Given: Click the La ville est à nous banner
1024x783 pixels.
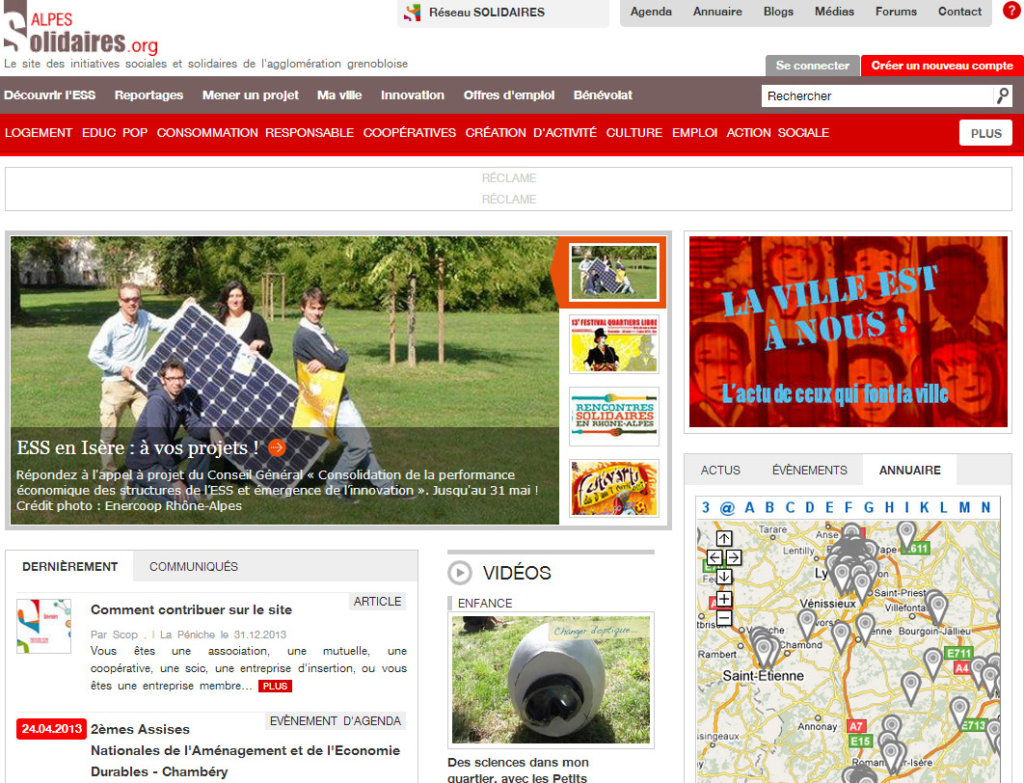Looking at the screenshot, I should point(848,332).
